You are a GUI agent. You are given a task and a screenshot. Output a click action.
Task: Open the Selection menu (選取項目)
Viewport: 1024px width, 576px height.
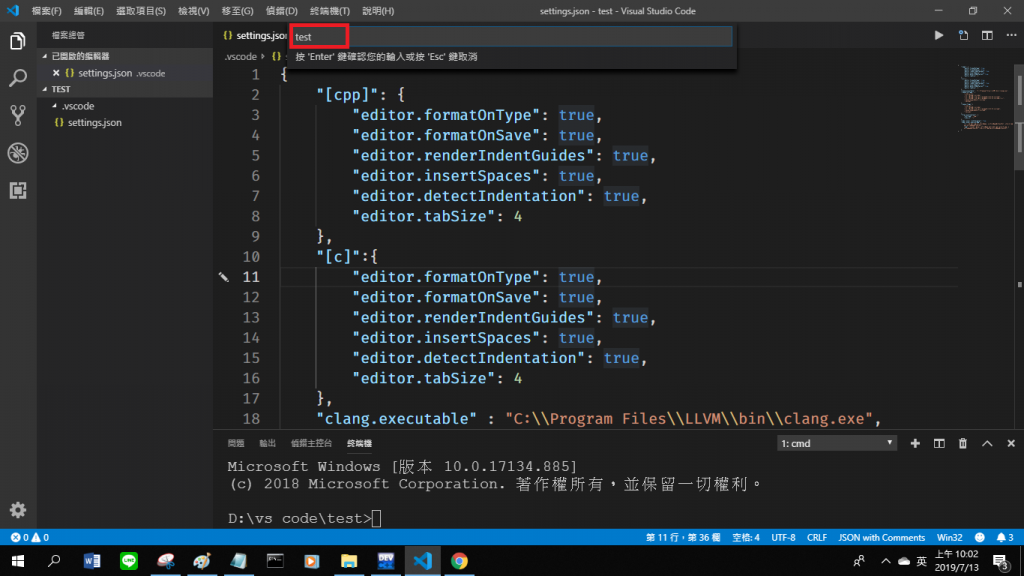tap(140, 11)
